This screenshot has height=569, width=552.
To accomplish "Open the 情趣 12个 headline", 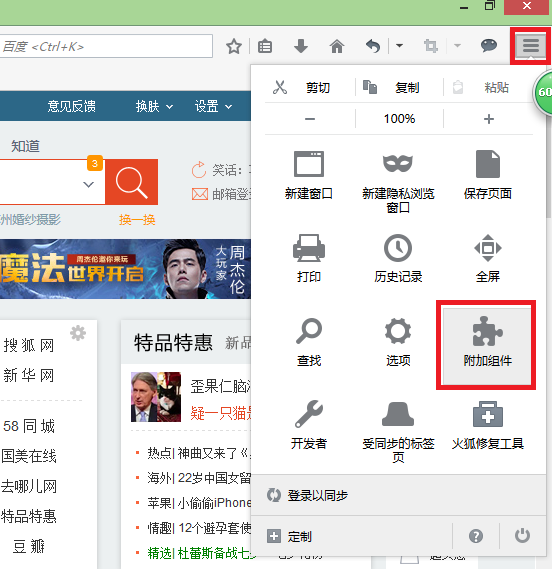I will point(199,528).
